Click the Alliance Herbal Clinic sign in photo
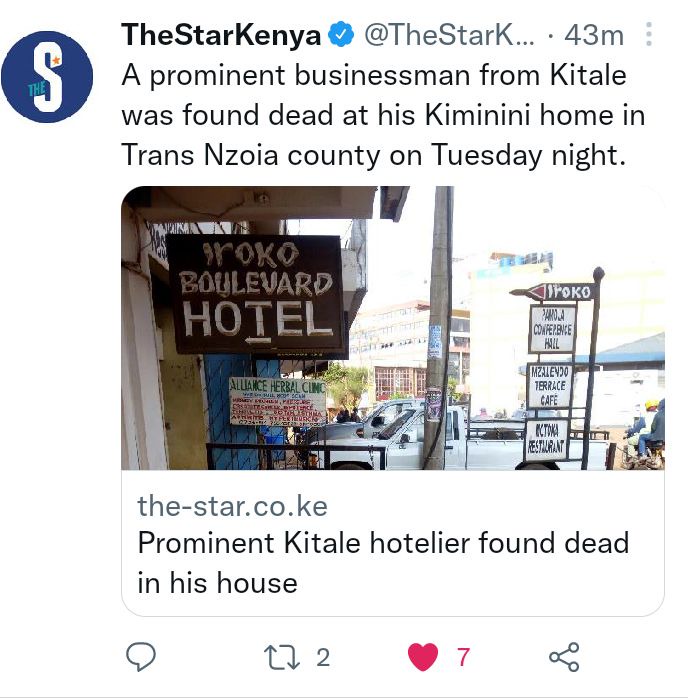The image size is (688, 699). [277, 402]
